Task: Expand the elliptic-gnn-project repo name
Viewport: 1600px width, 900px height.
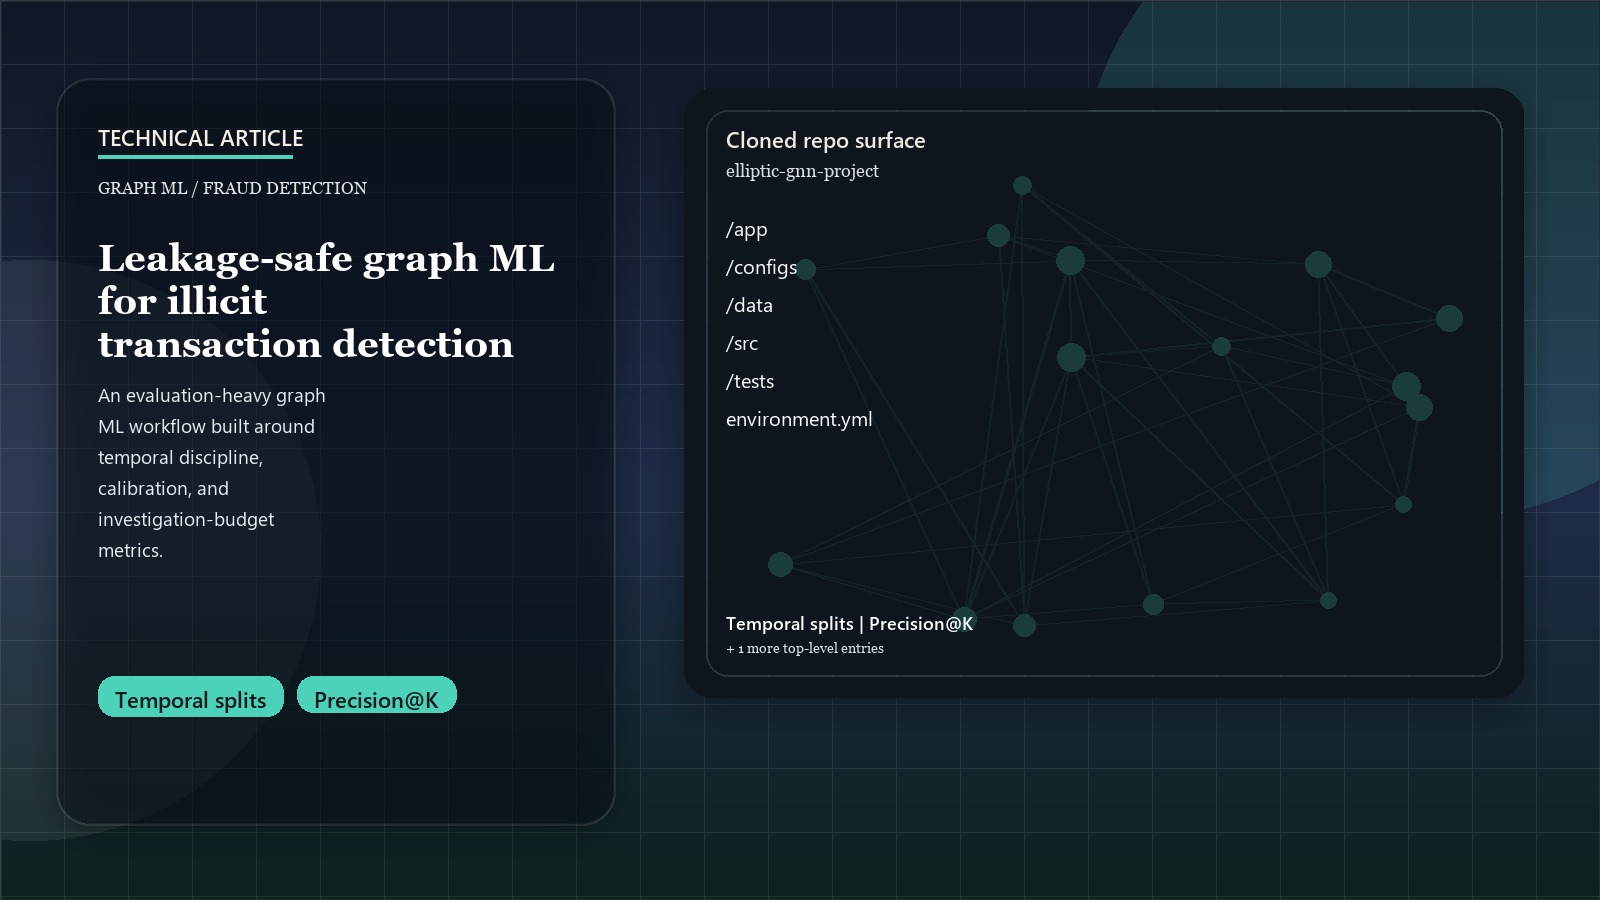Action: pos(802,171)
